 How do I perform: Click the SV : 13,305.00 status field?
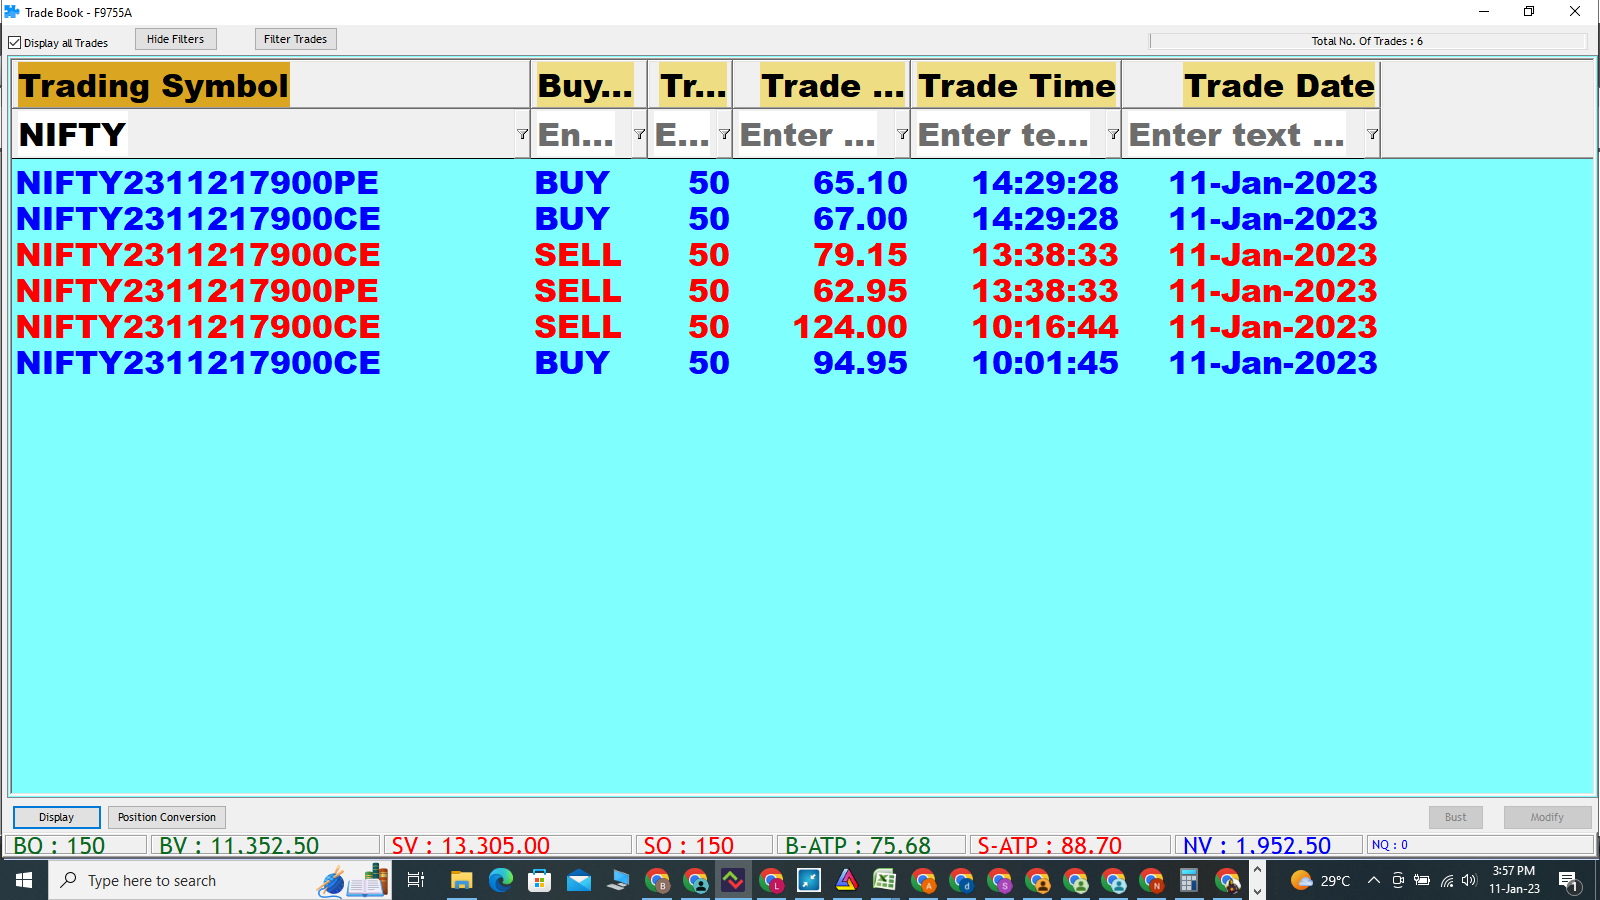click(x=508, y=845)
